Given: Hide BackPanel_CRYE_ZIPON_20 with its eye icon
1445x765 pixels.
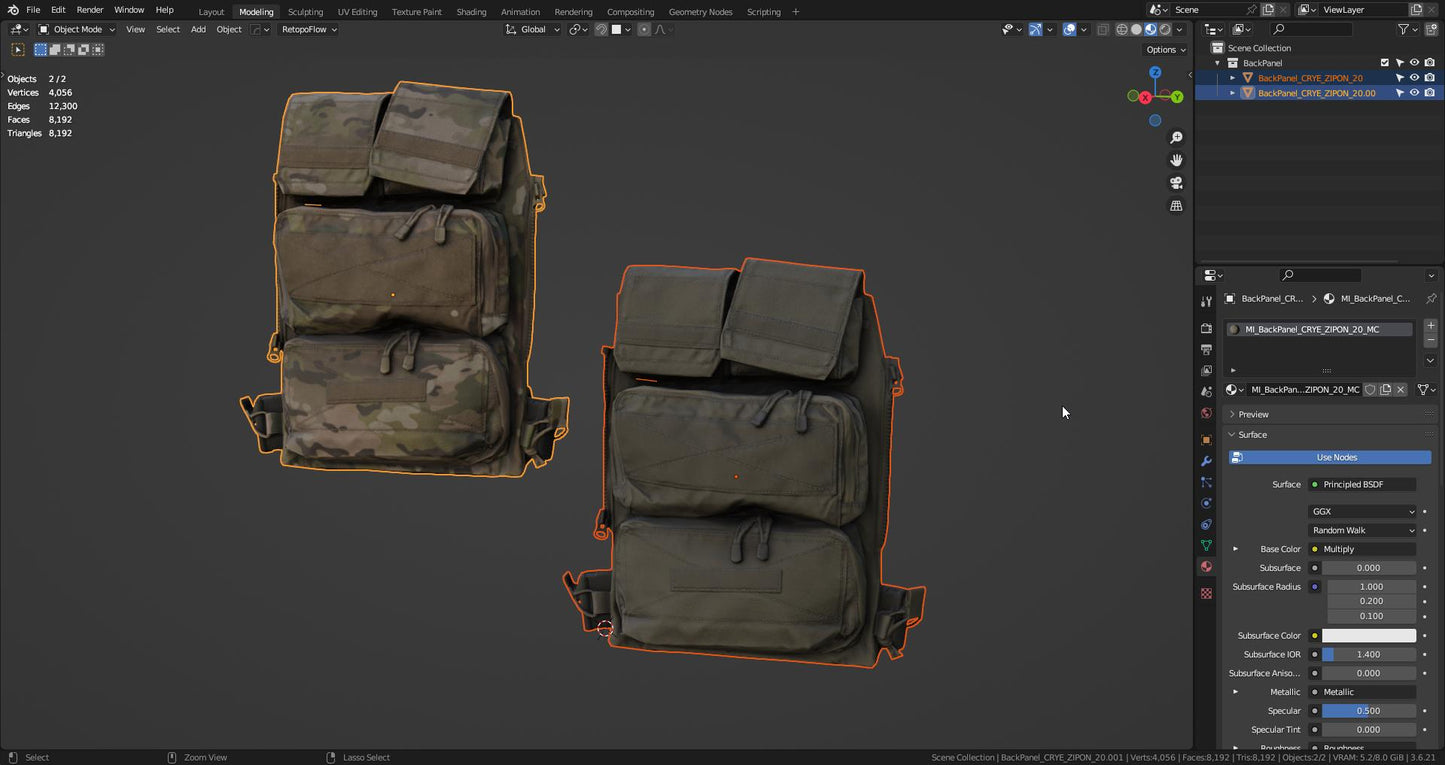Looking at the screenshot, I should coord(1414,78).
